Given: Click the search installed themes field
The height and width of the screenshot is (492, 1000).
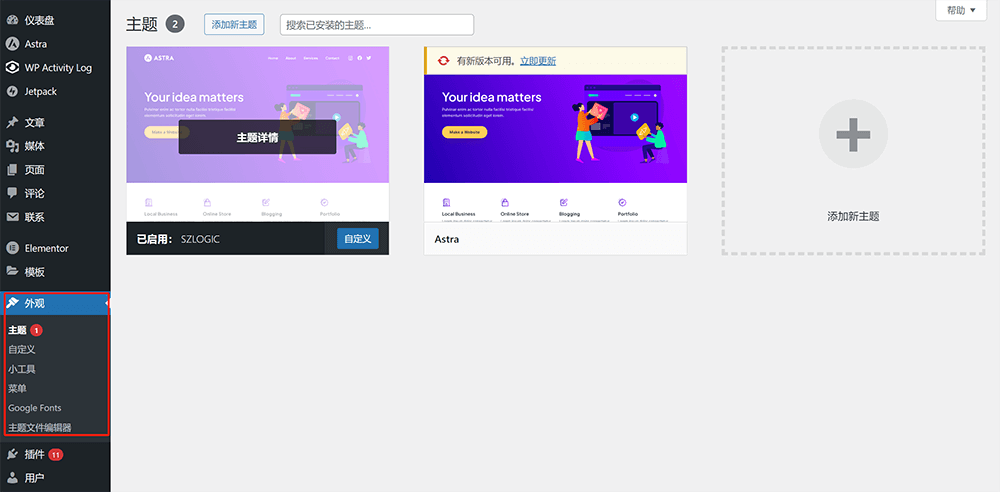Looking at the screenshot, I should (x=377, y=25).
